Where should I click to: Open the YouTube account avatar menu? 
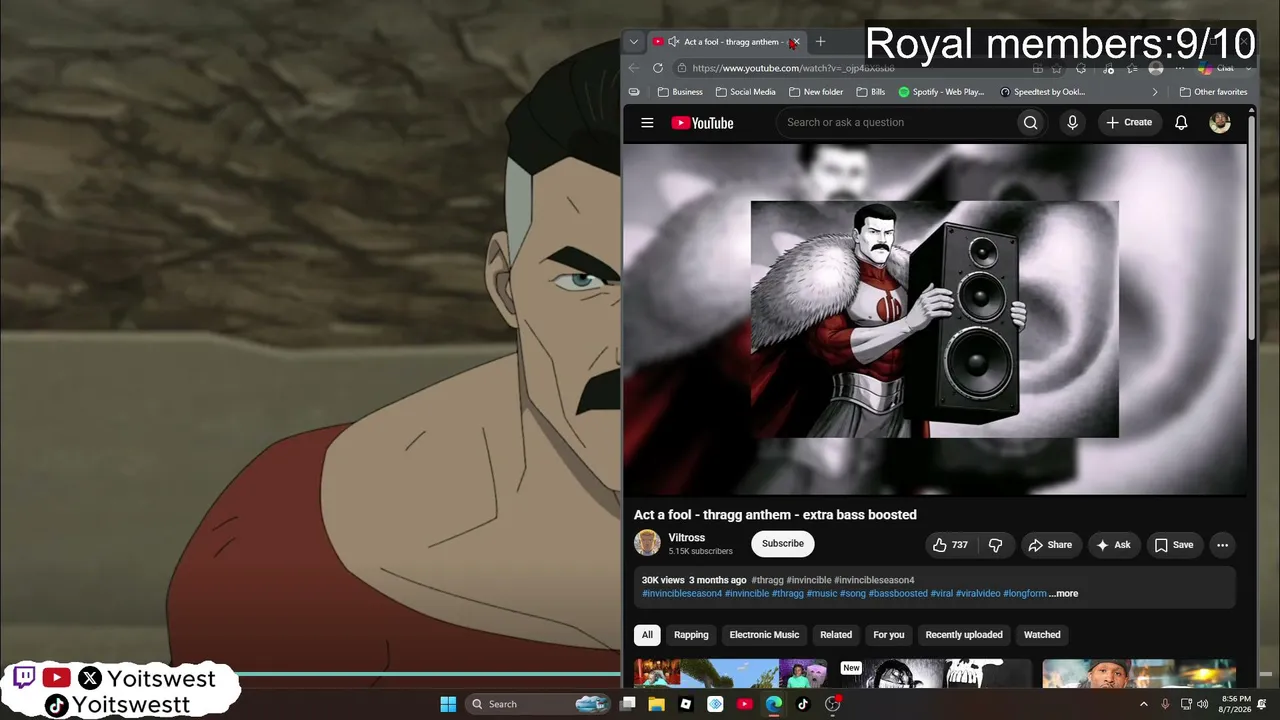1220,123
